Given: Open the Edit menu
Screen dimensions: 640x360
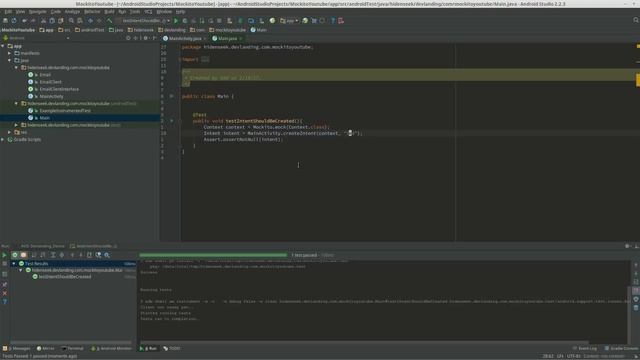Looking at the screenshot, I should pos(8,12).
